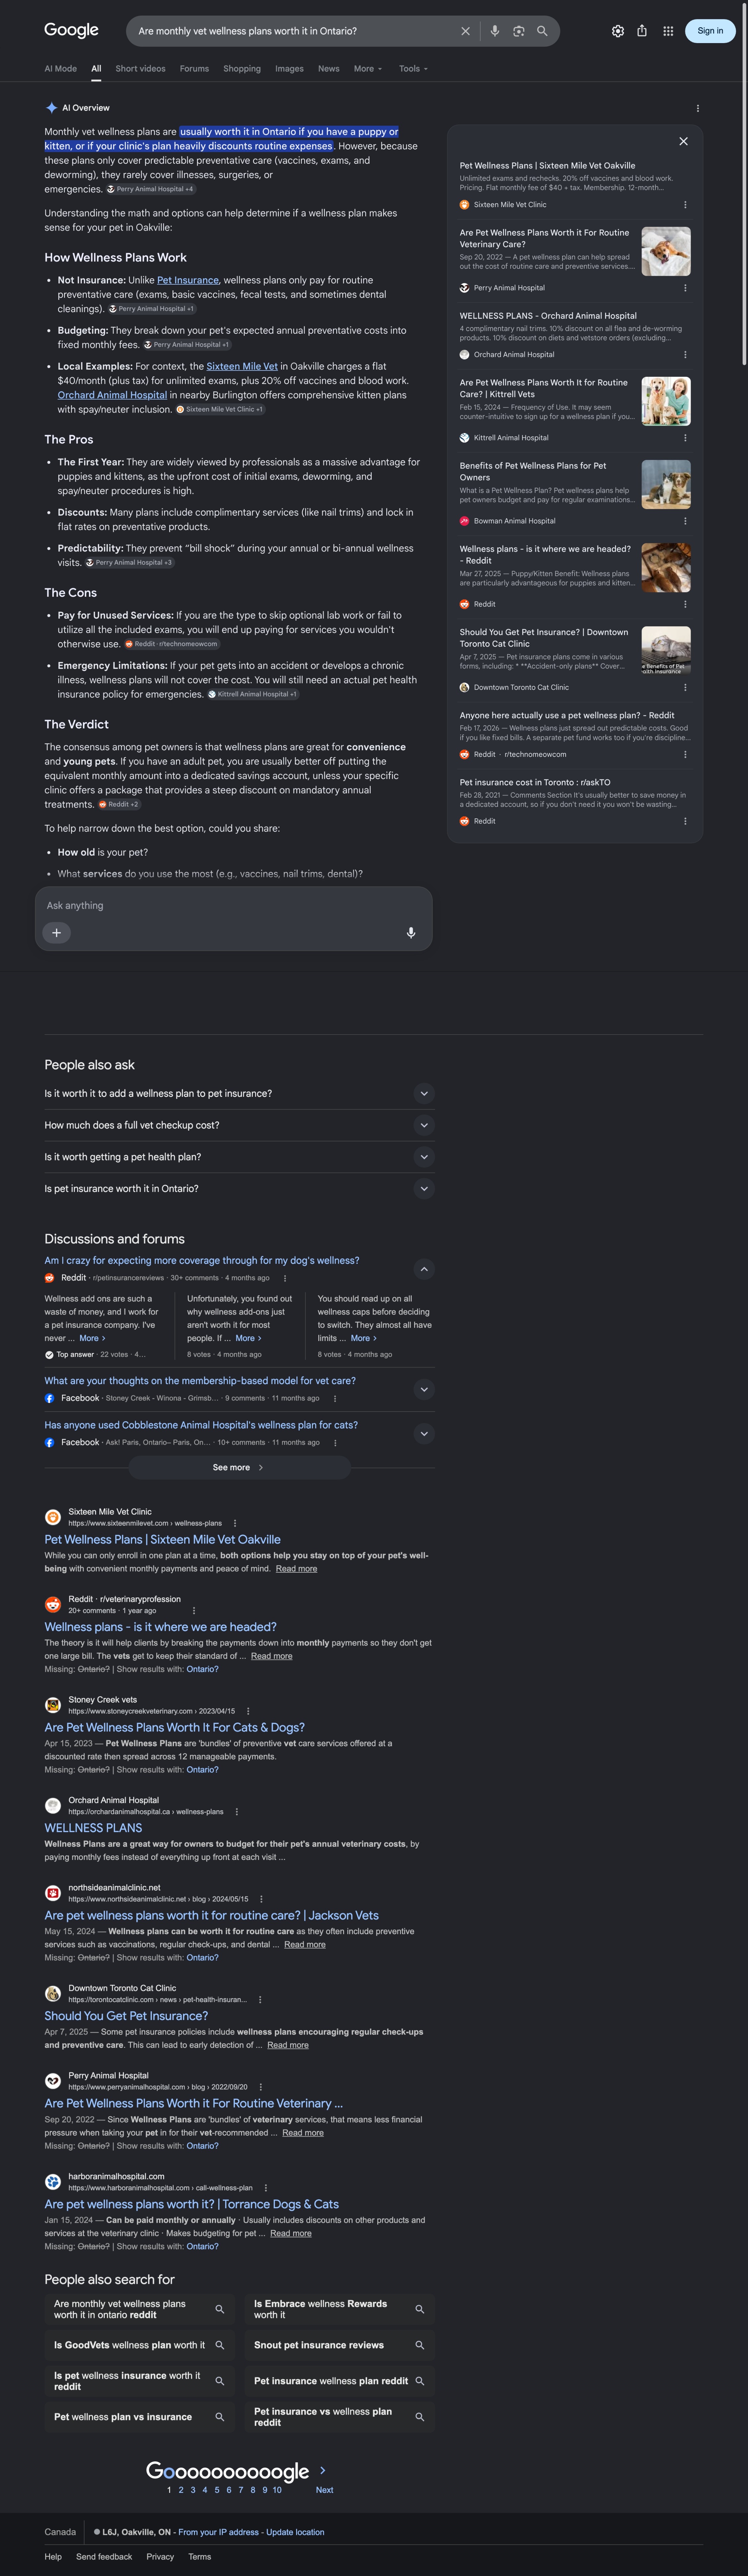
Task: Clear the search query with X icon
Action: point(465,31)
